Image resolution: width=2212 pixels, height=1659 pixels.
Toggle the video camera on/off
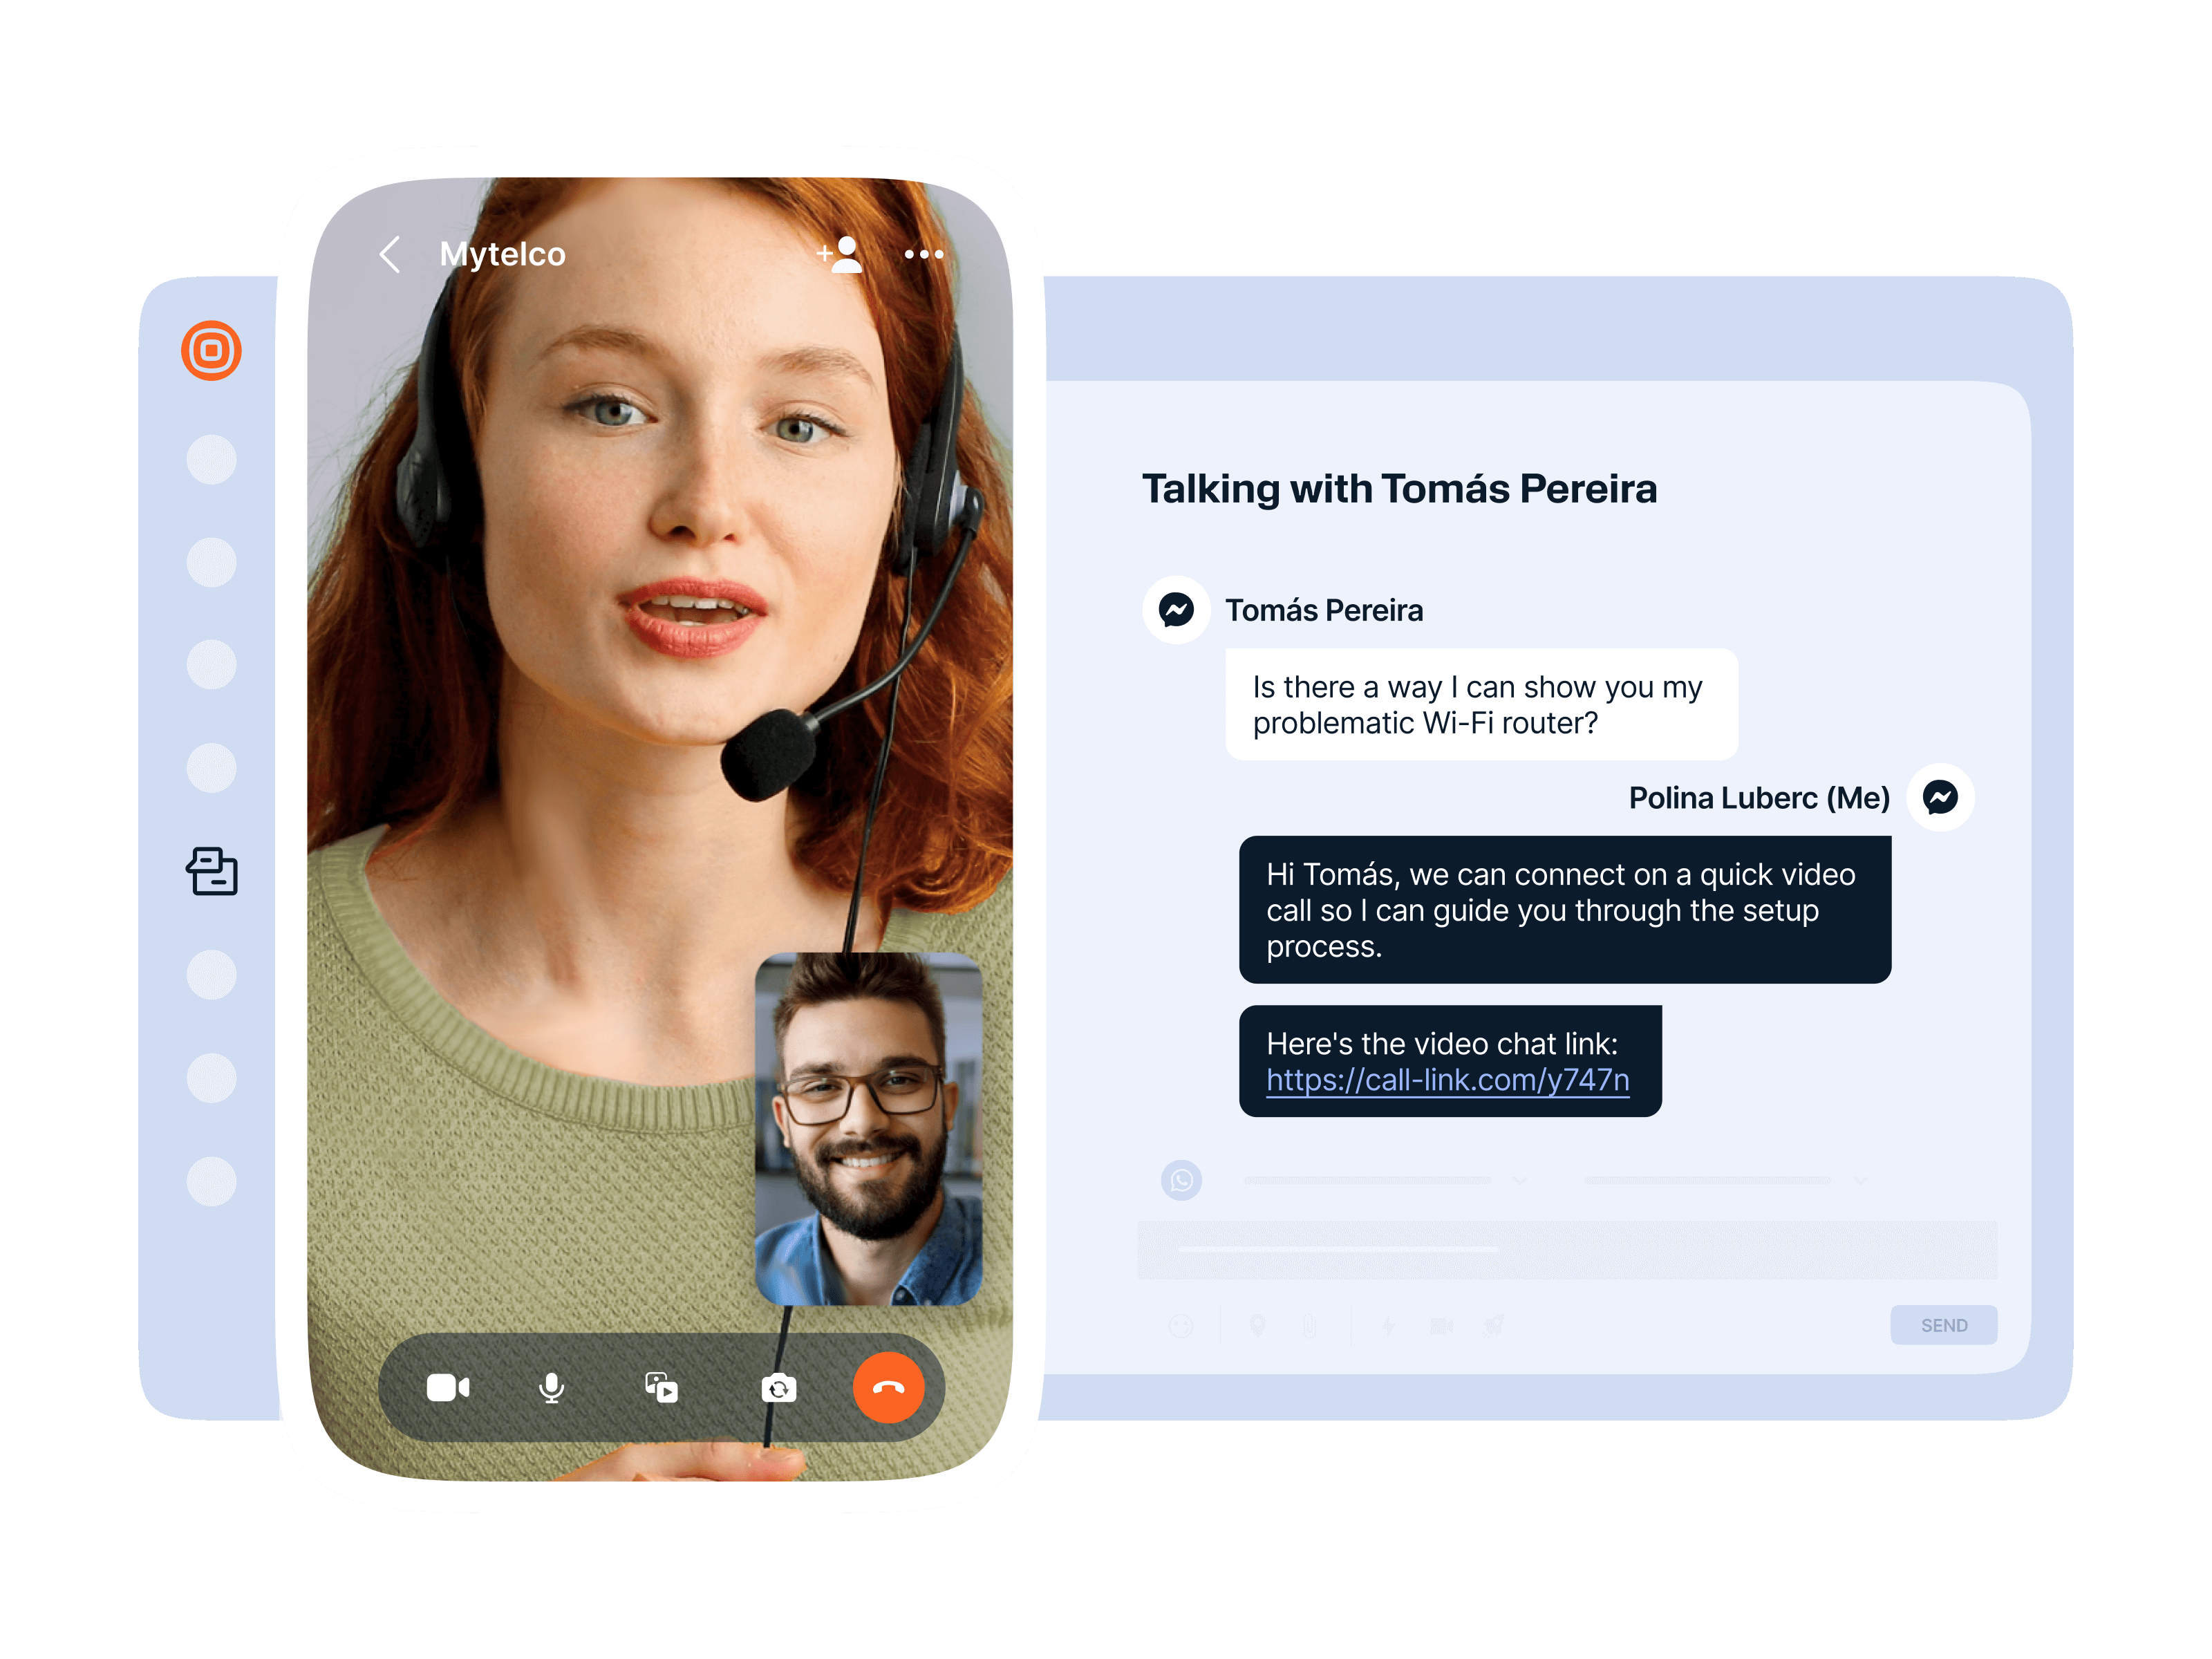pyautogui.click(x=447, y=1387)
